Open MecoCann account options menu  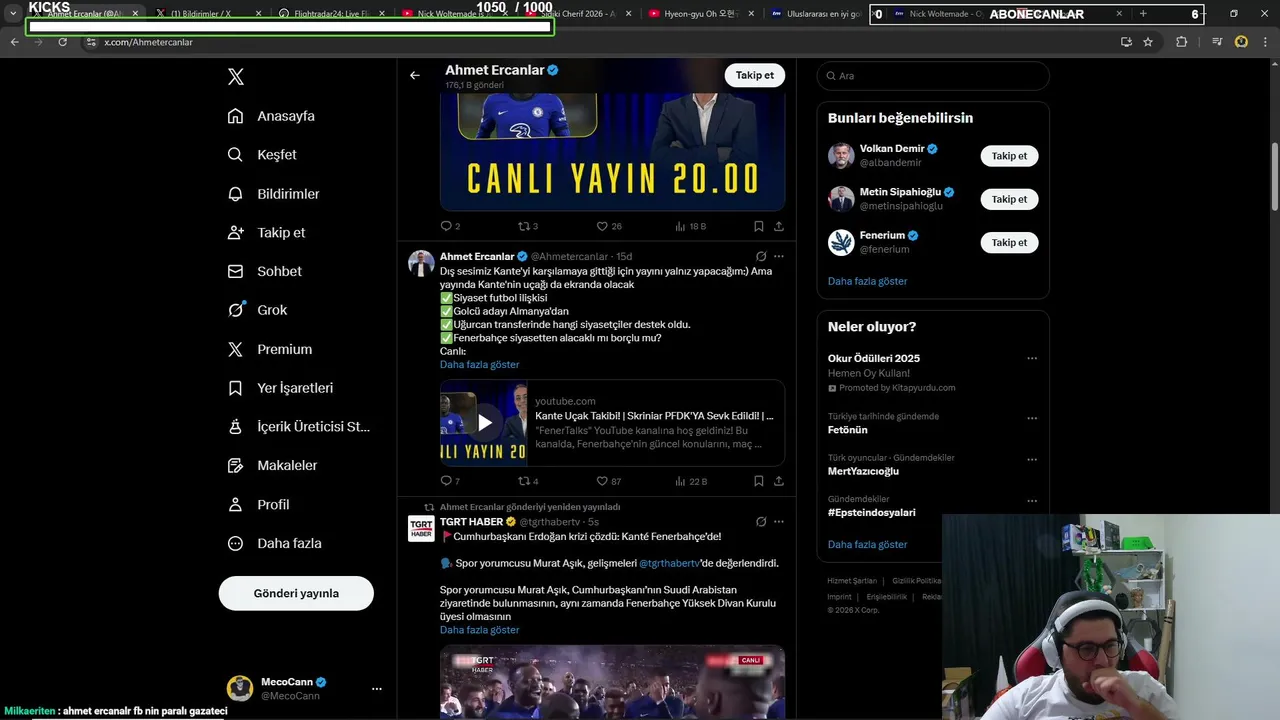377,689
